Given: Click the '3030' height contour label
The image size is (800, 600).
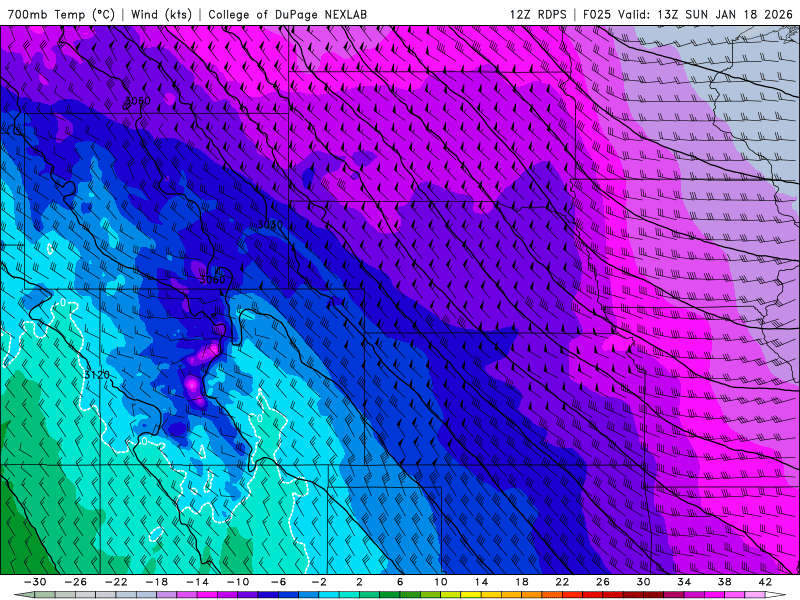Looking at the screenshot, I should point(270,224).
